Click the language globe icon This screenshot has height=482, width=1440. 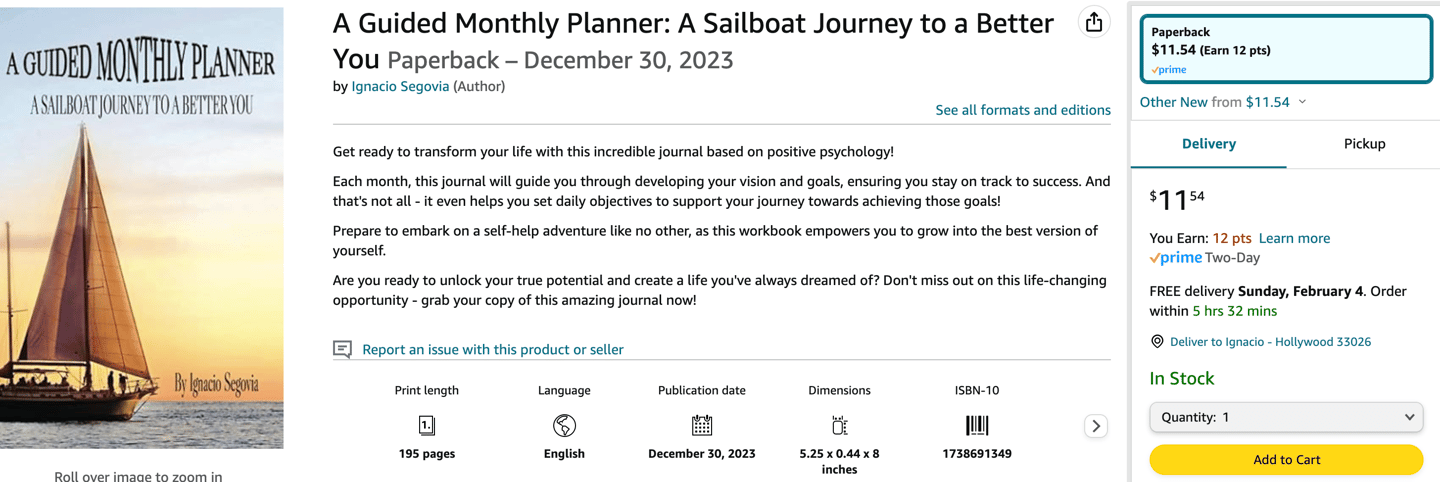click(x=564, y=426)
